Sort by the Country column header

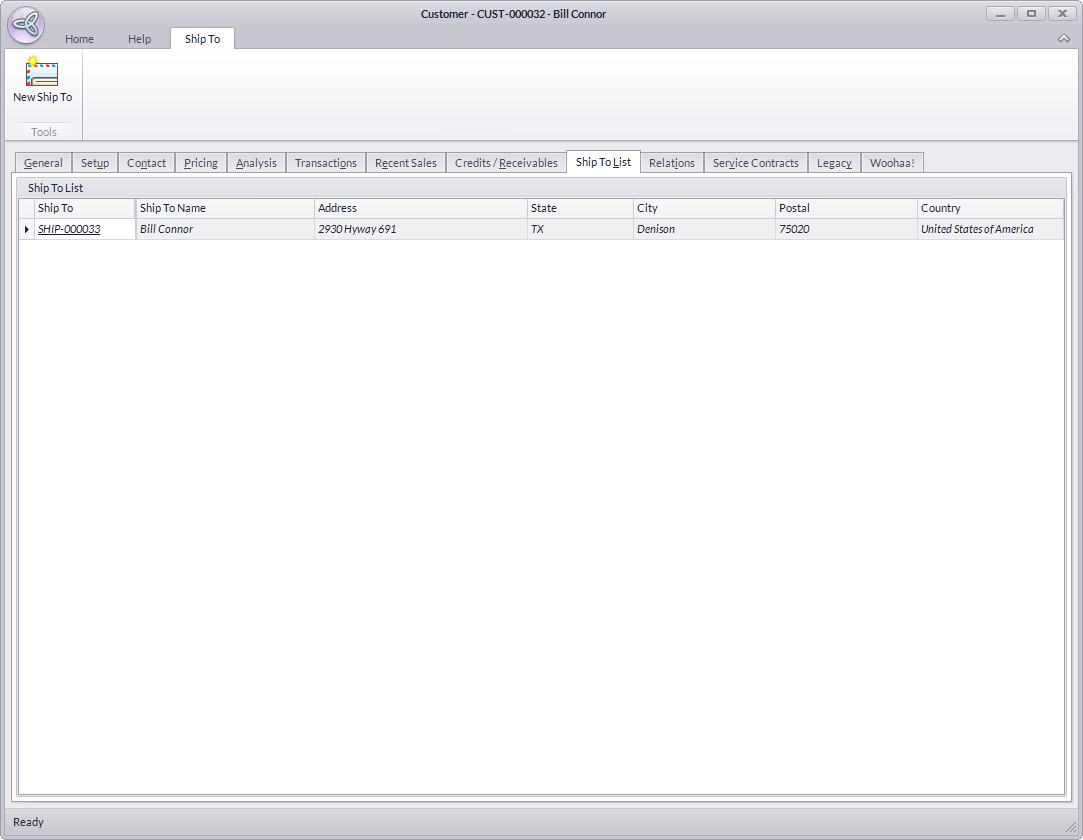[990, 208]
